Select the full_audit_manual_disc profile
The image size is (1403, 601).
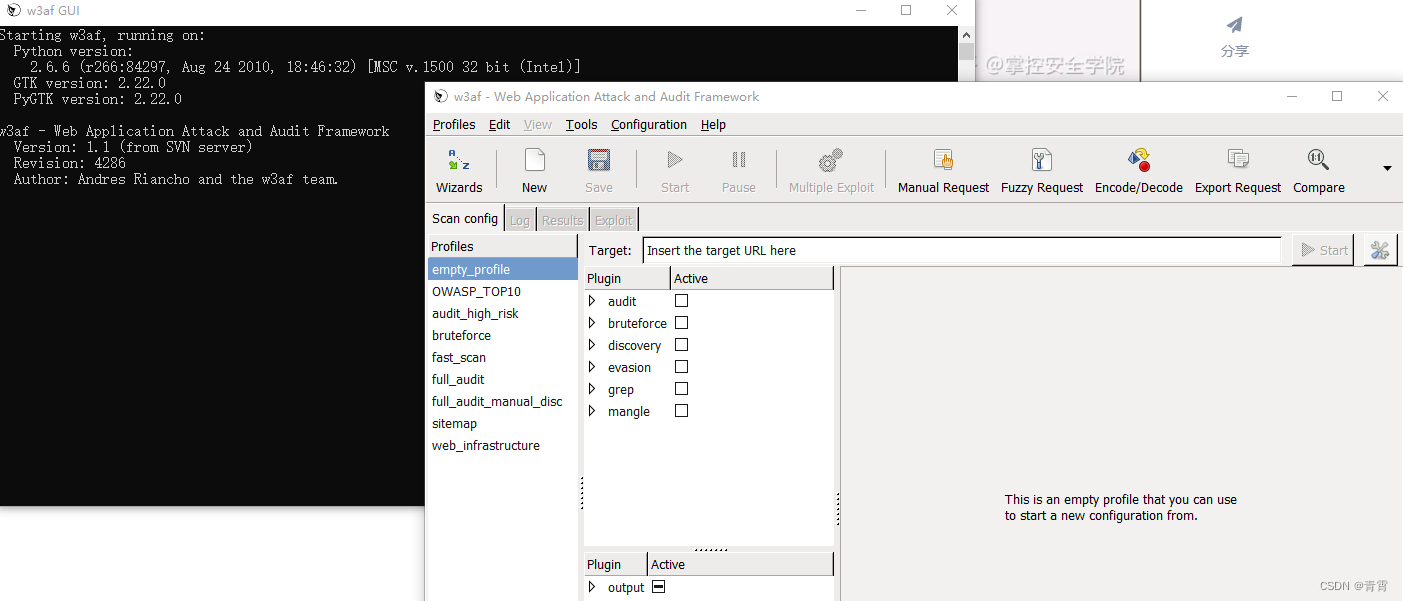[502, 401]
